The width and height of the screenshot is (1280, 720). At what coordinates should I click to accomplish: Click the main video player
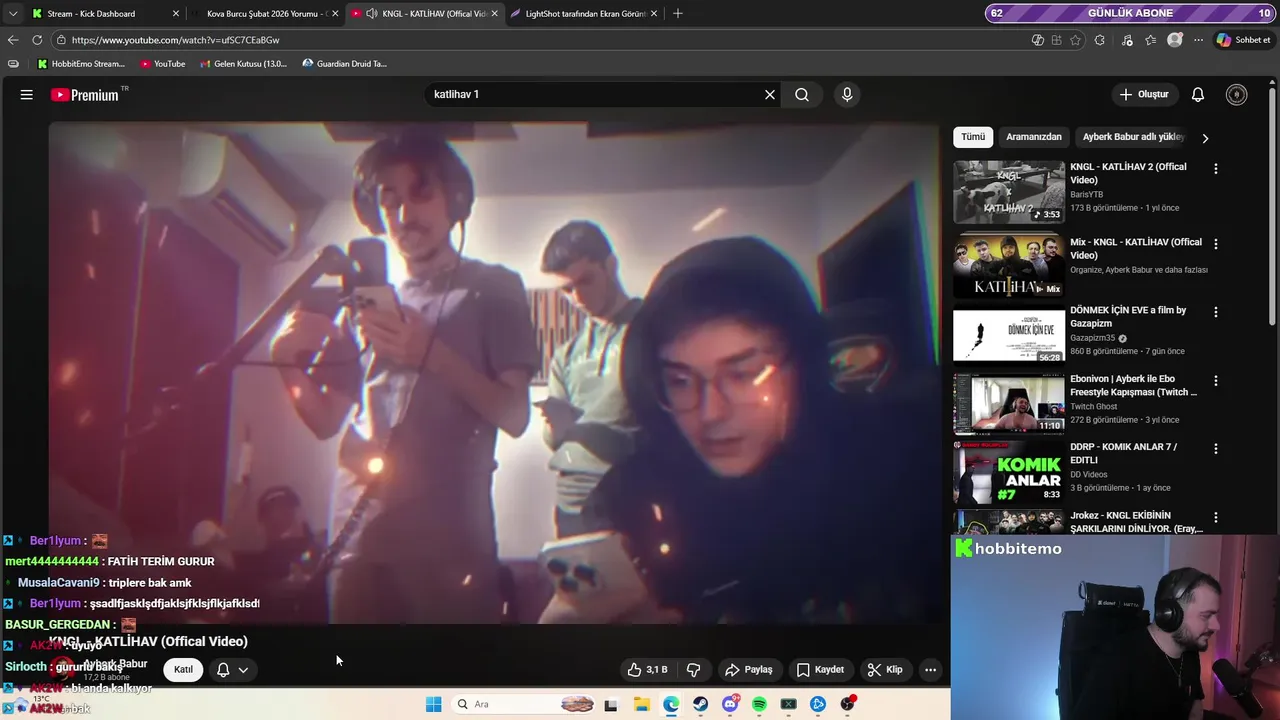tap(495, 373)
